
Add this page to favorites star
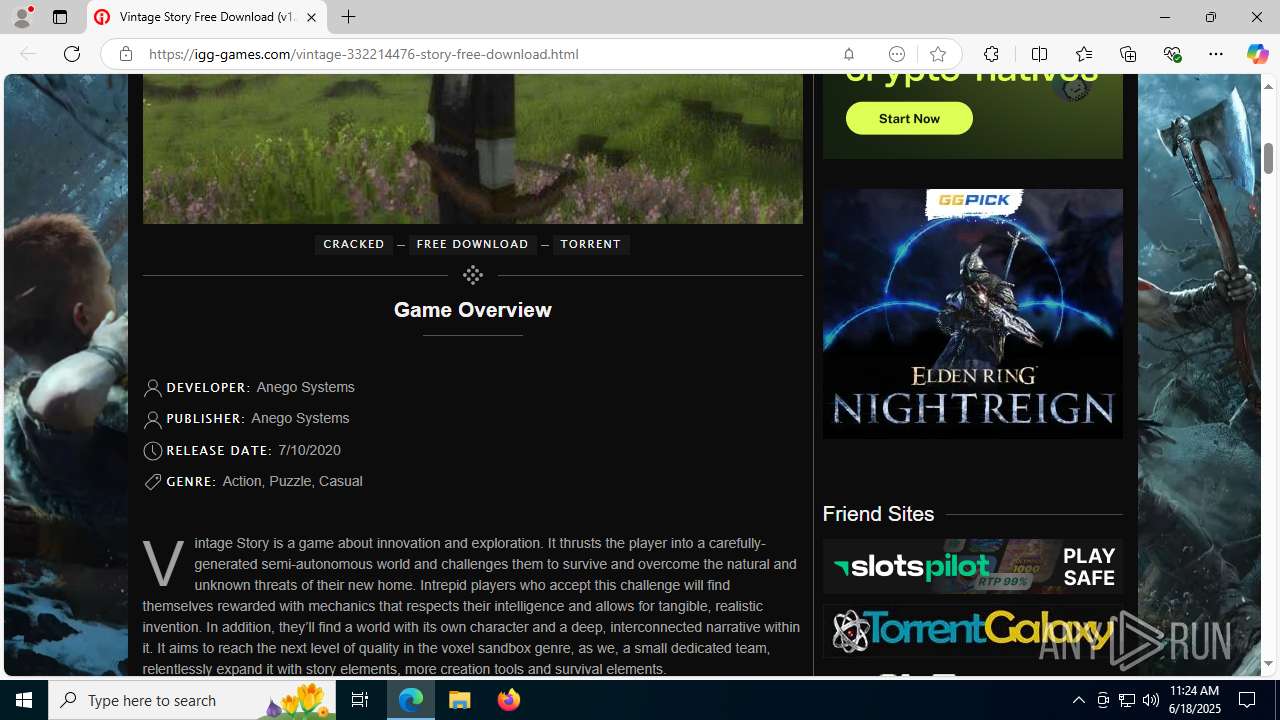[x=937, y=54]
